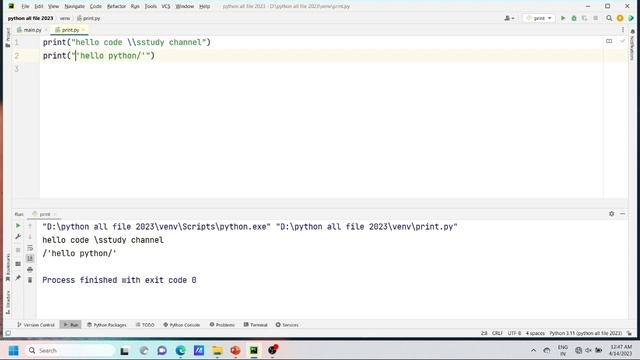Open the Terminal tool window
Viewport: 640px width, 360px height.
click(x=256, y=325)
